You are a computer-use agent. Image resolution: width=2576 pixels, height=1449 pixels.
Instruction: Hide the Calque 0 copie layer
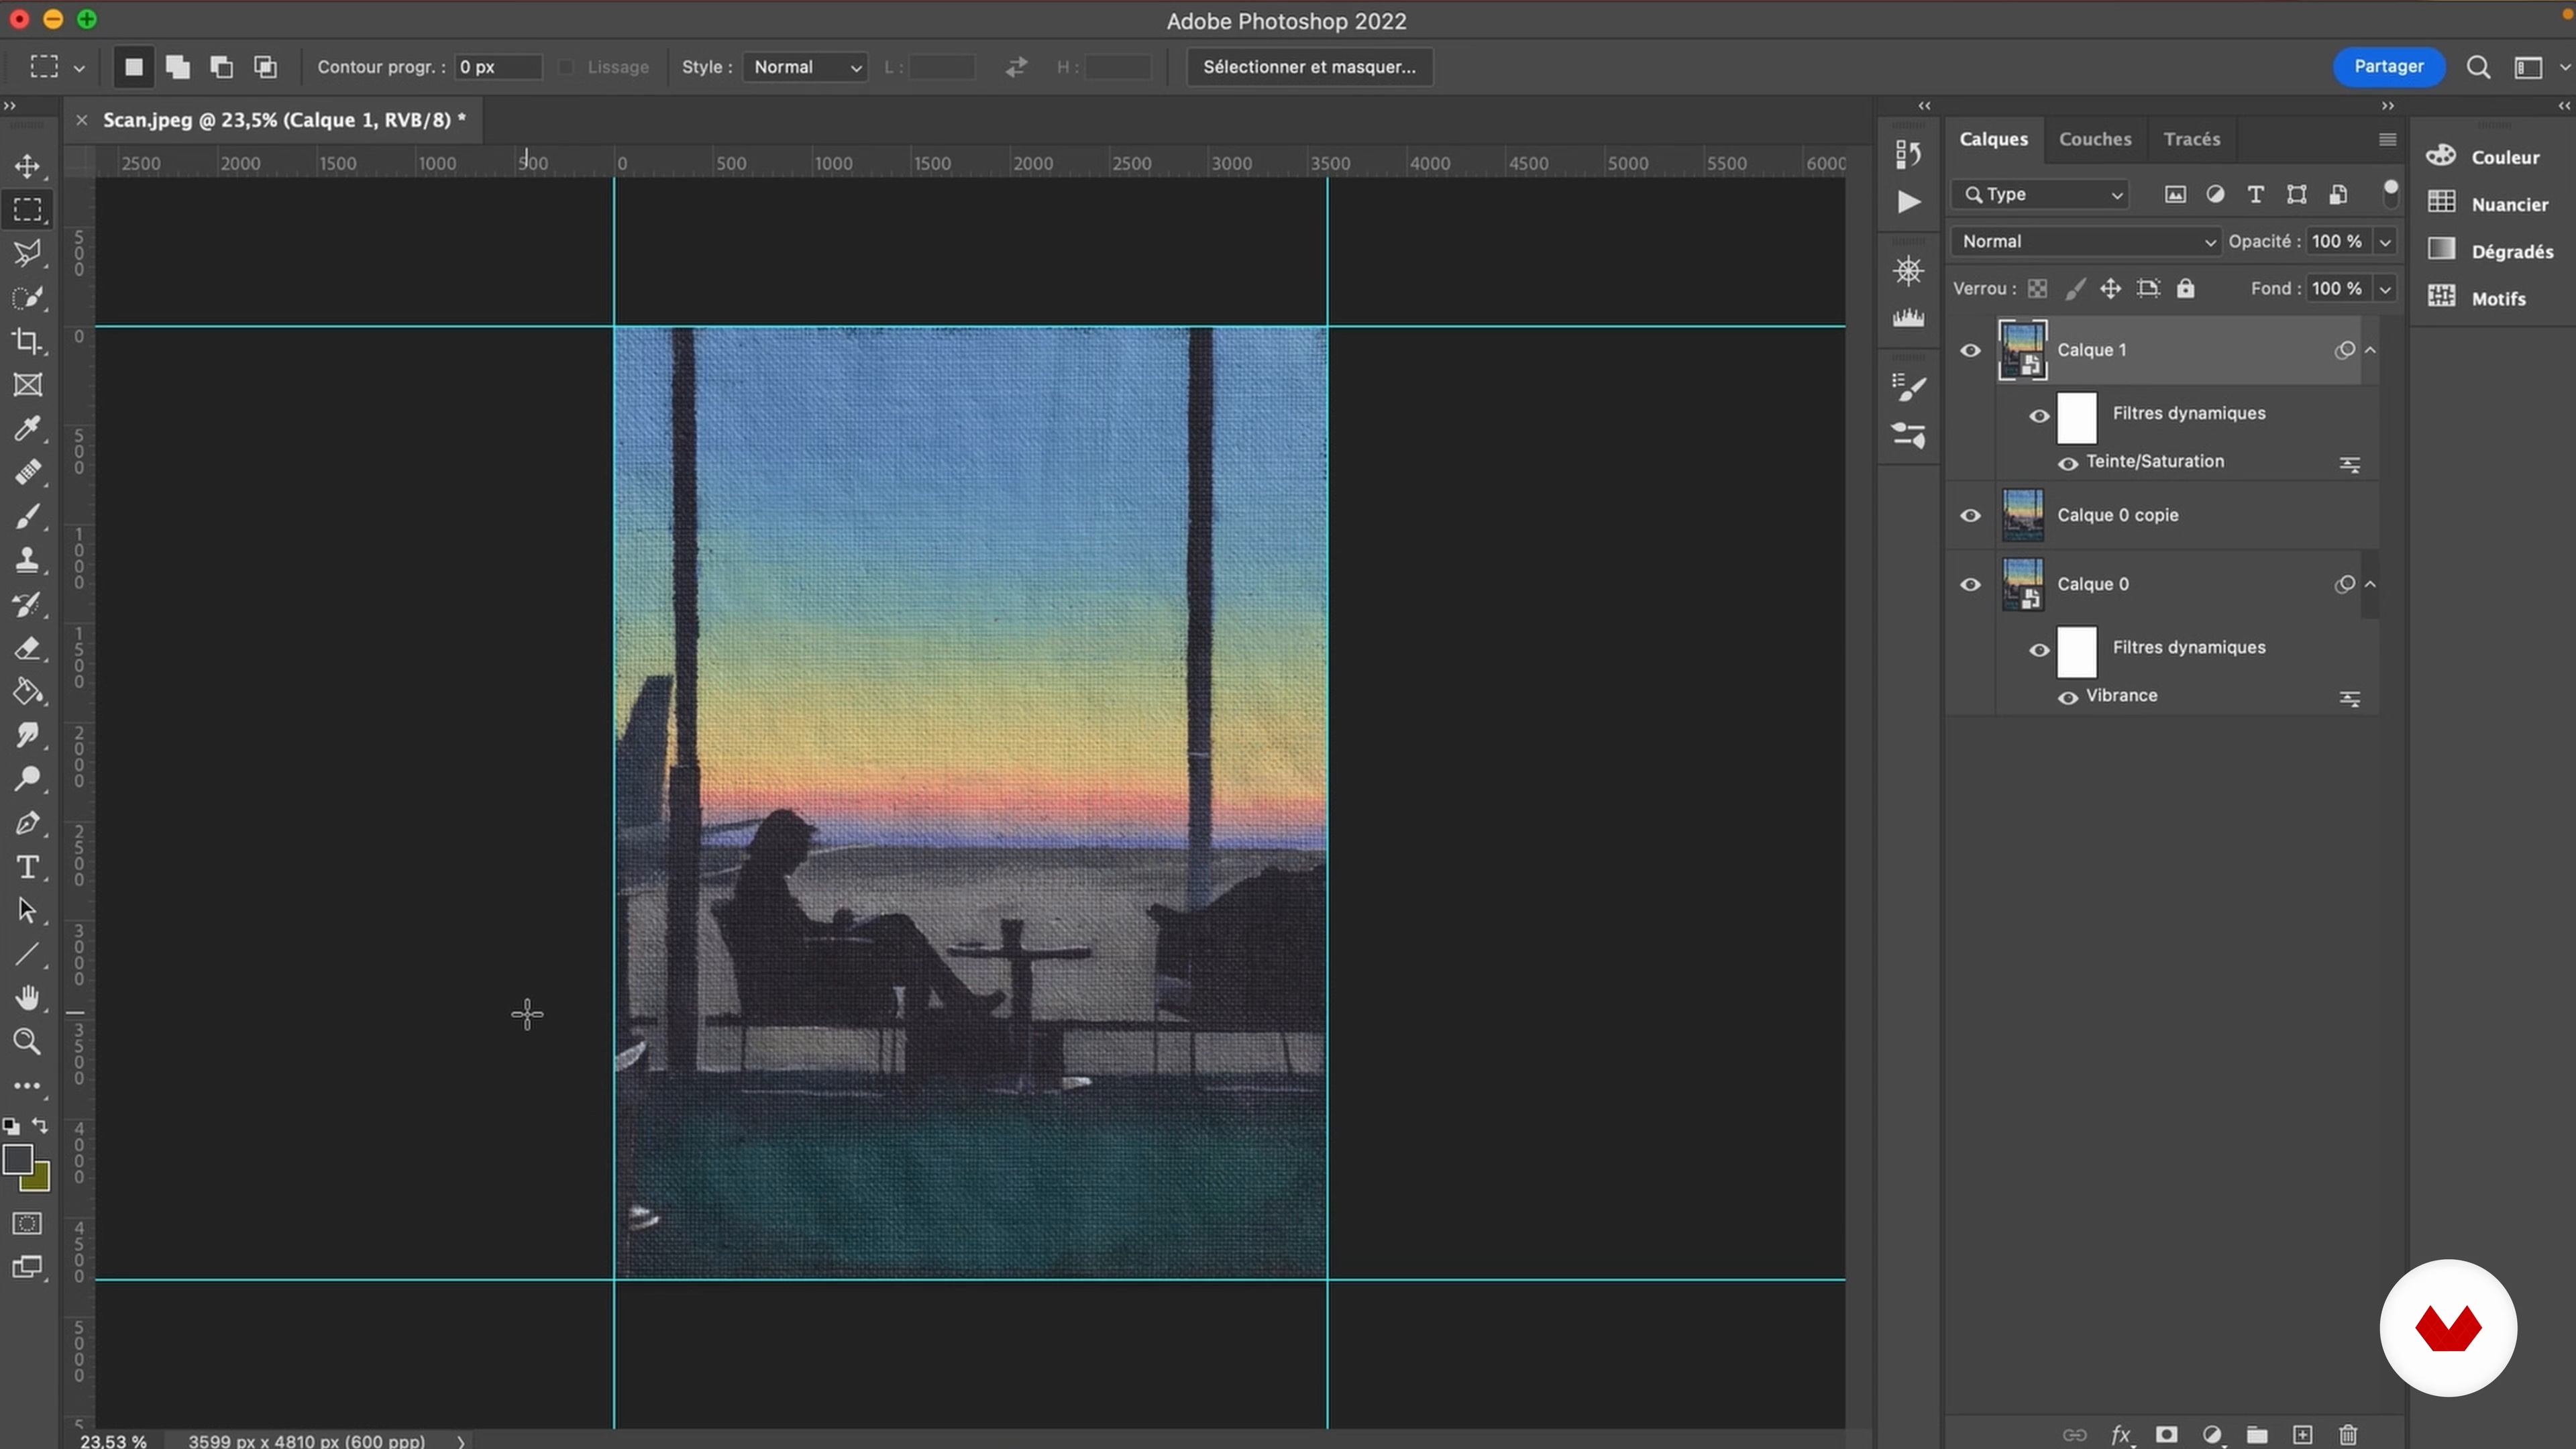tap(1970, 515)
